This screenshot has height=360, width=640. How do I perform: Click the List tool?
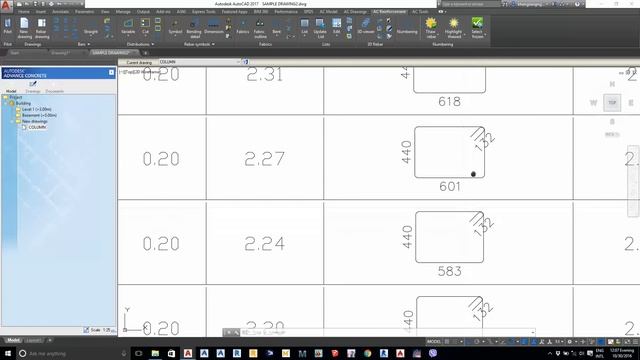point(304,27)
